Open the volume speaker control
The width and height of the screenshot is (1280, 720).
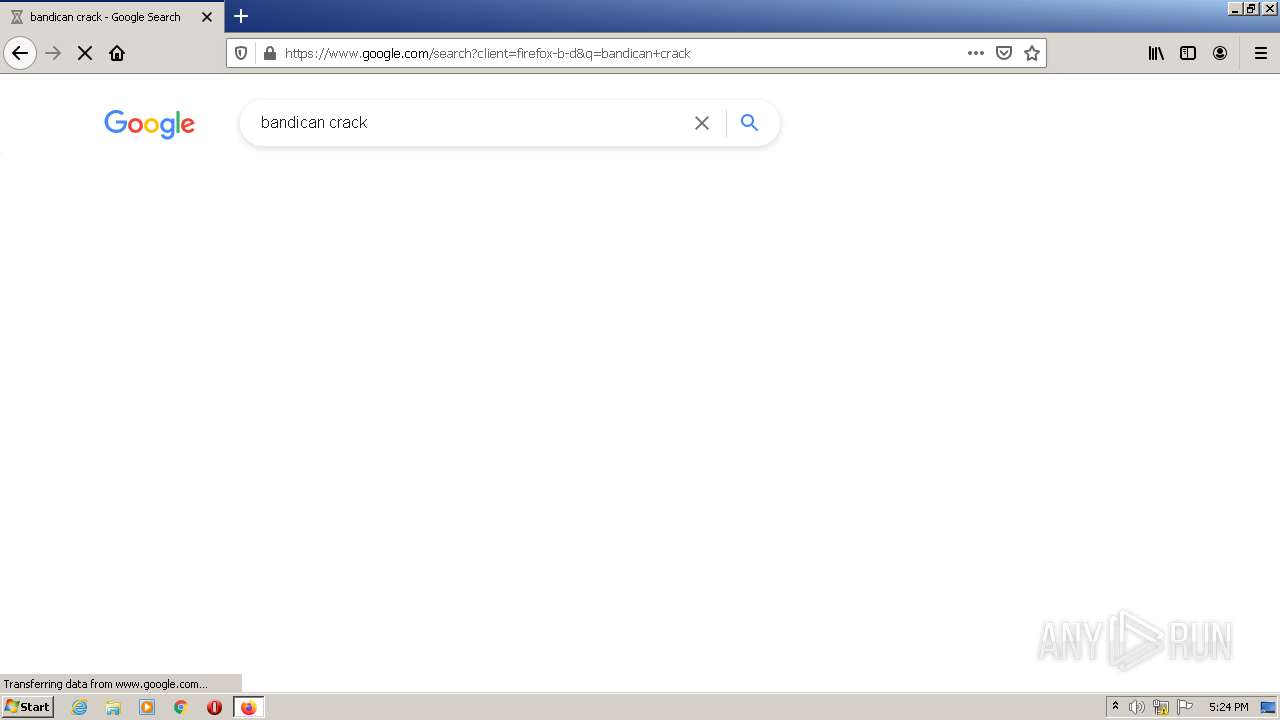(x=1137, y=707)
